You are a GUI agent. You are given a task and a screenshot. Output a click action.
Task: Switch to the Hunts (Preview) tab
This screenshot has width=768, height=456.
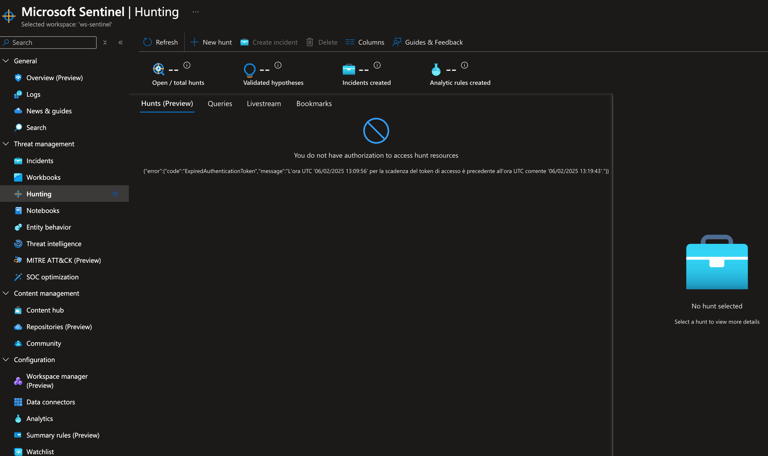(167, 103)
